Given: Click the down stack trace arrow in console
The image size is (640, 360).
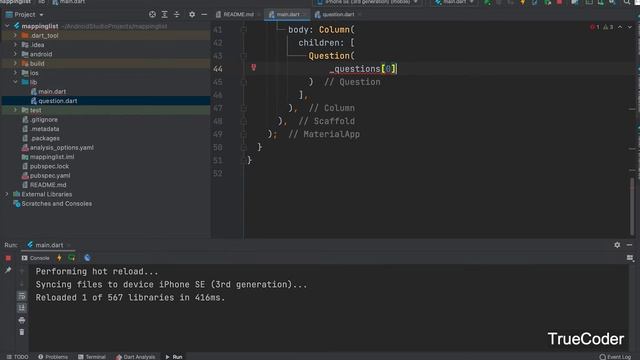Looking at the screenshot, I should [22, 283].
